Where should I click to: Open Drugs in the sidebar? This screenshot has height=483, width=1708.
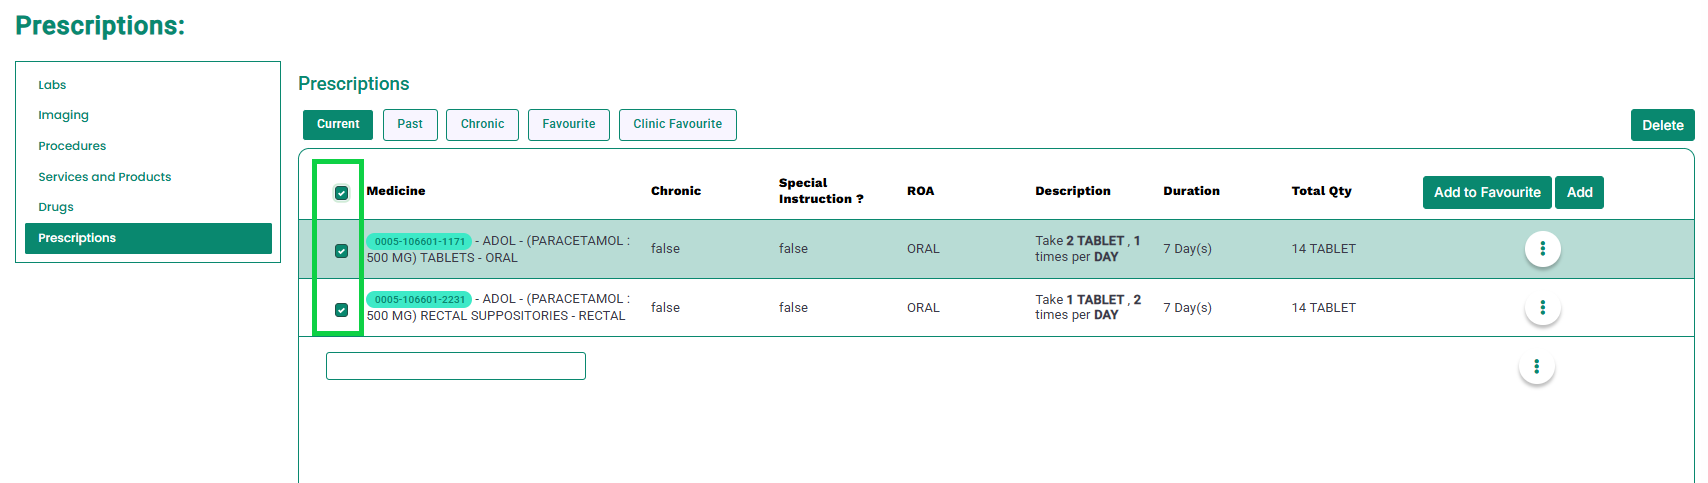click(56, 207)
